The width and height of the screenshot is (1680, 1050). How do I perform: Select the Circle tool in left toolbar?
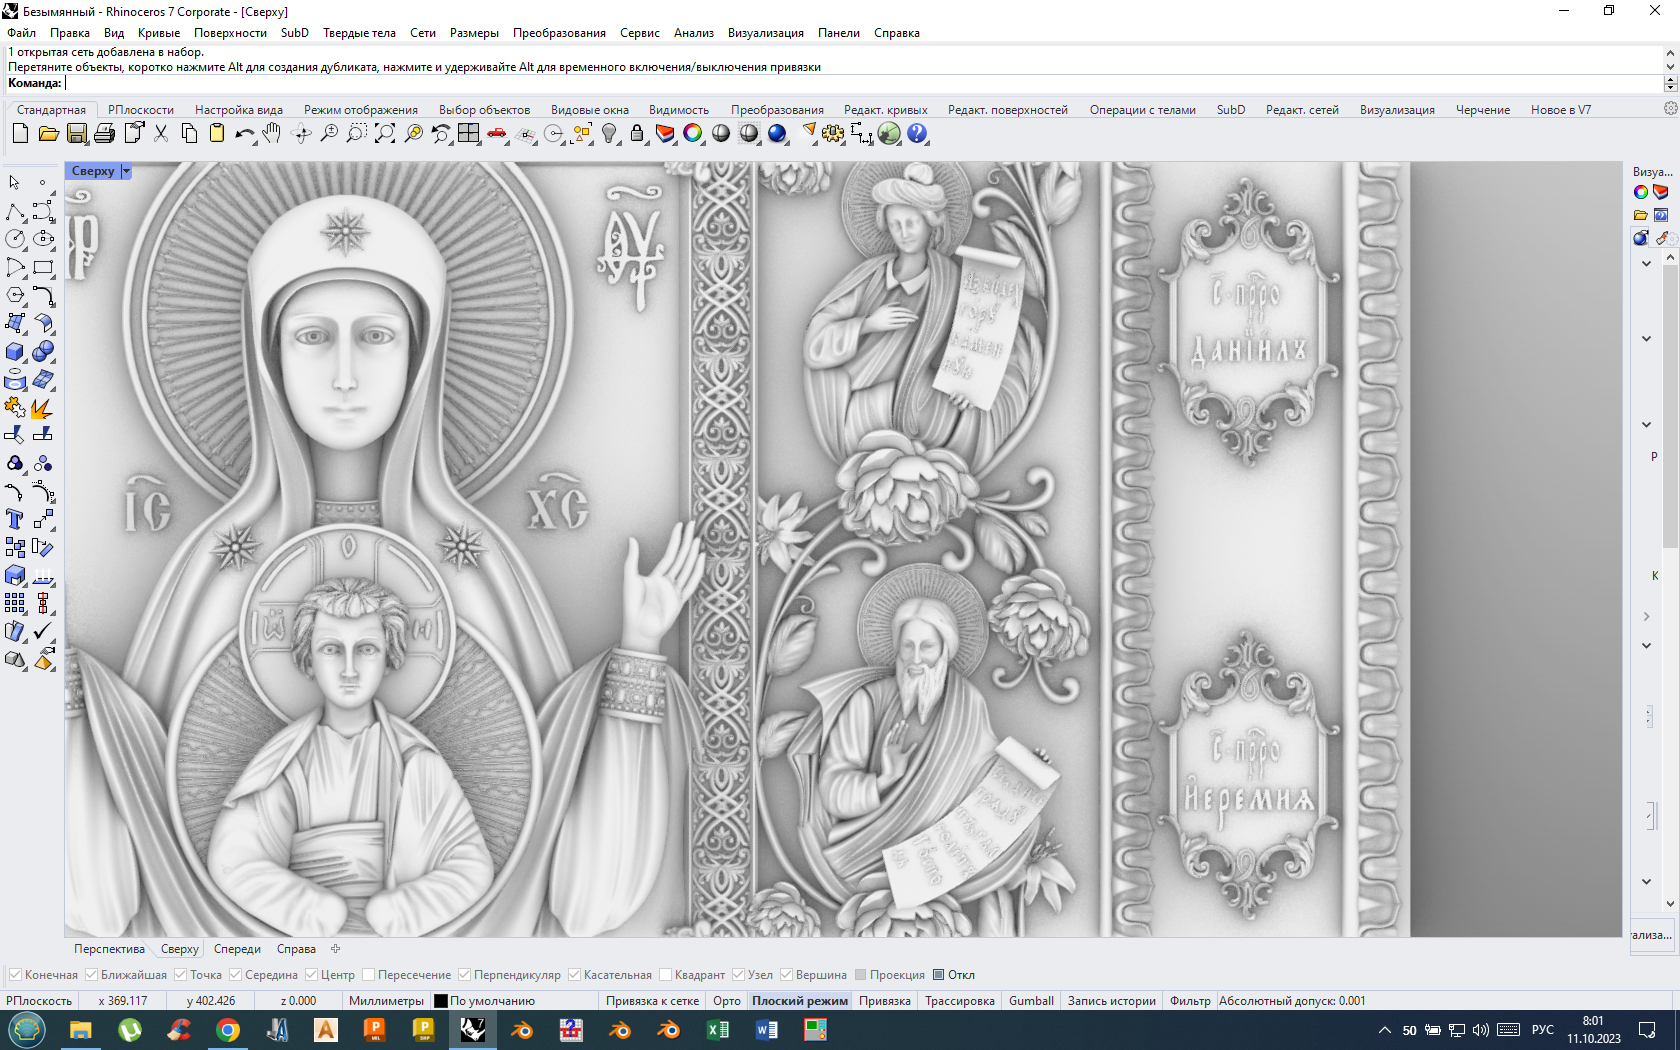[15, 239]
